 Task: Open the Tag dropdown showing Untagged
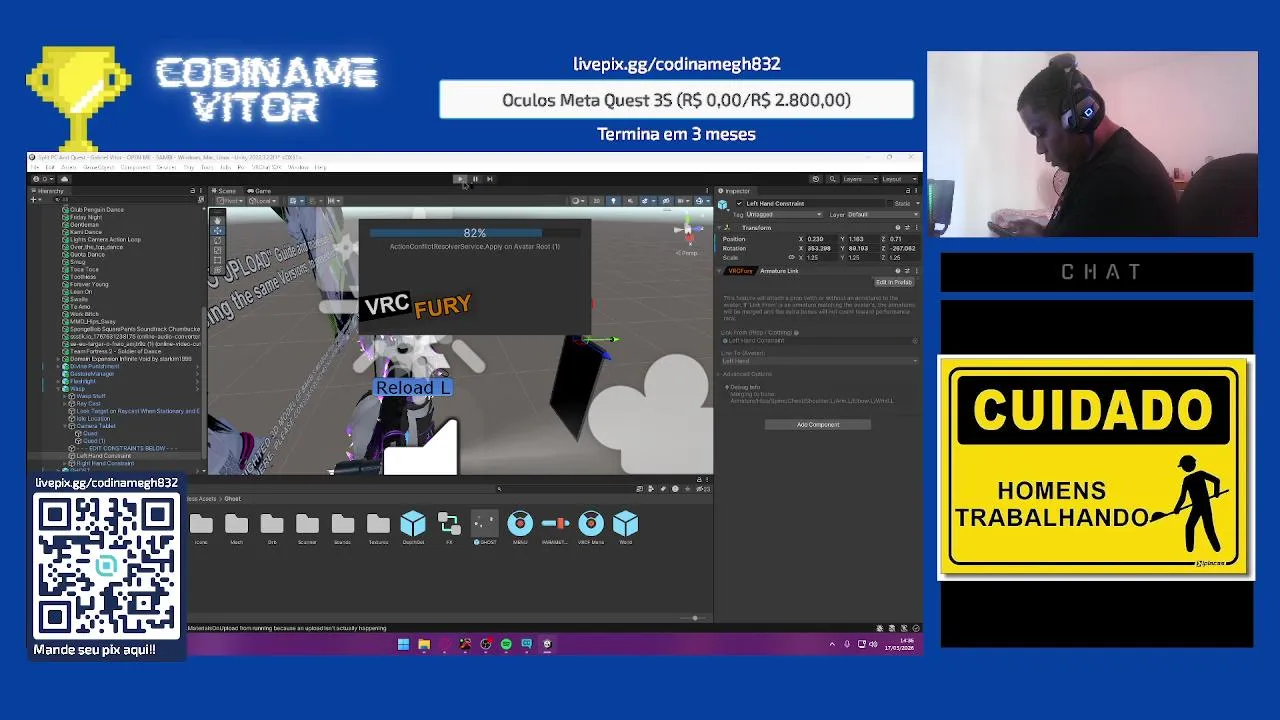[x=784, y=214]
